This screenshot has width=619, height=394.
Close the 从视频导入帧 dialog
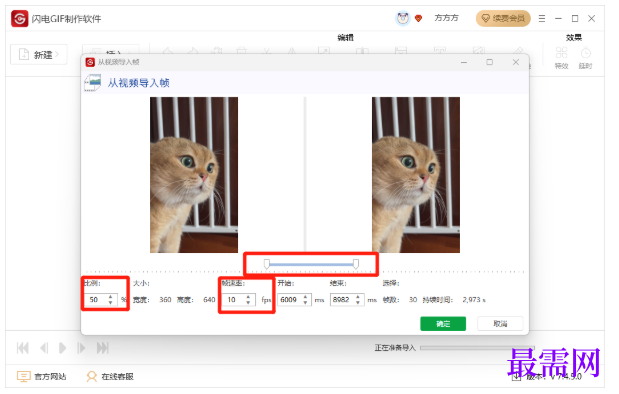pos(516,62)
